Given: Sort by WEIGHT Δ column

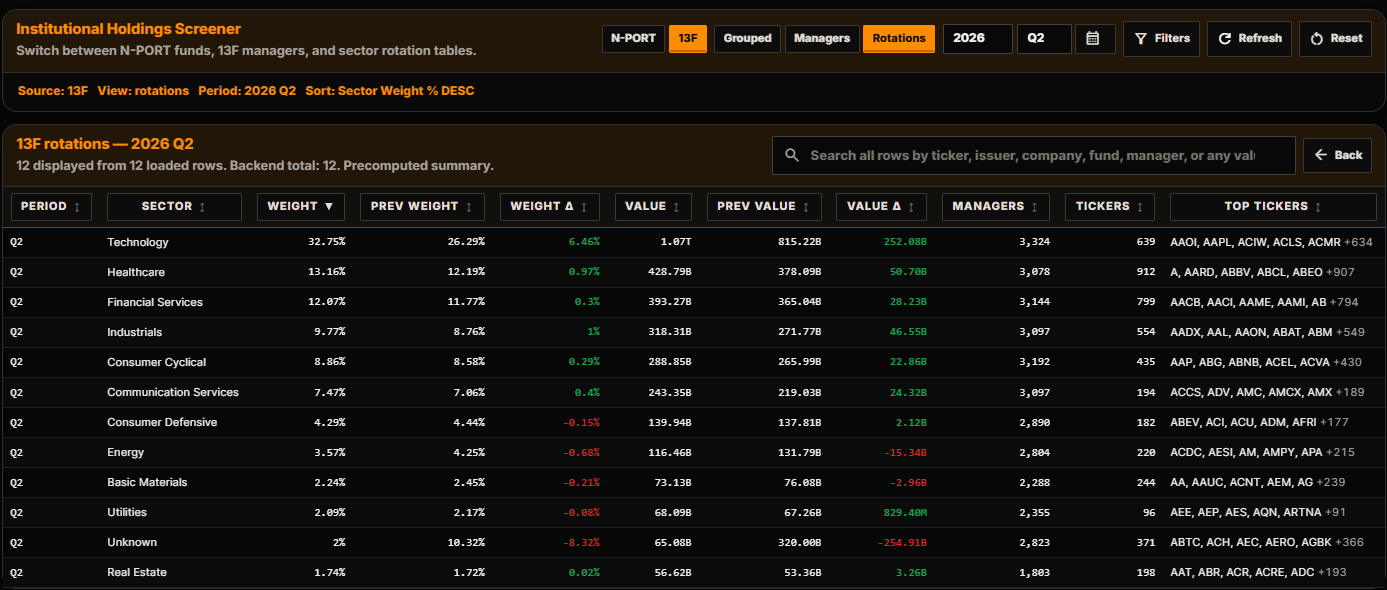Looking at the screenshot, I should [549, 206].
